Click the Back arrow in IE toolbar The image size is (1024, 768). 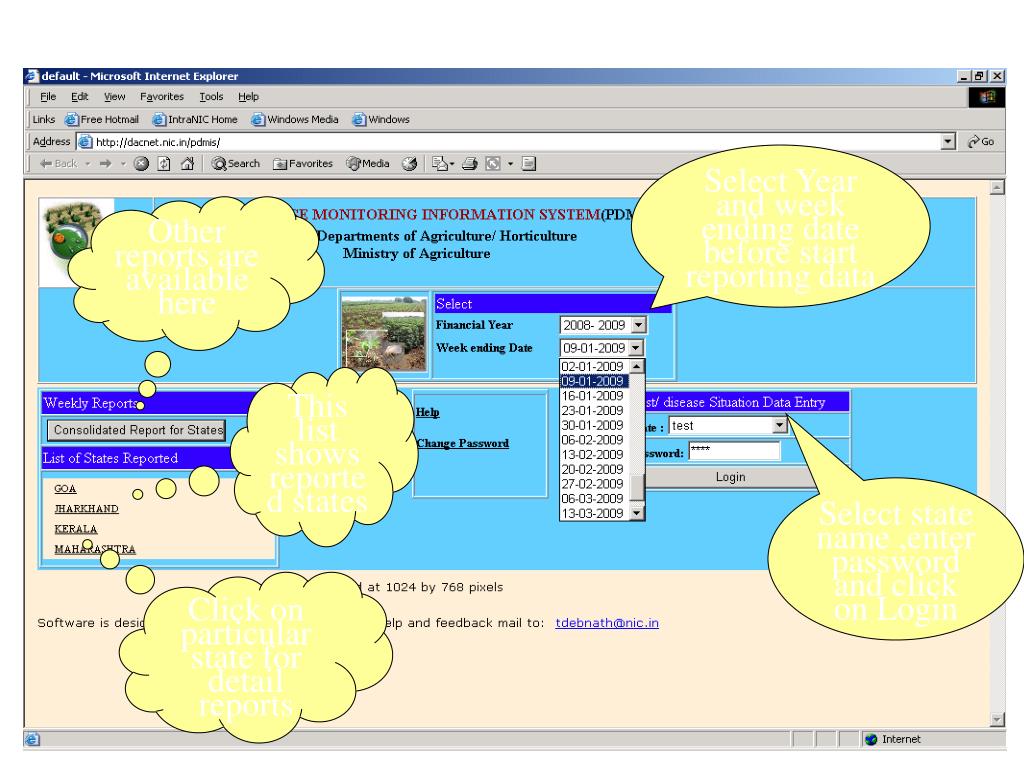click(58, 164)
